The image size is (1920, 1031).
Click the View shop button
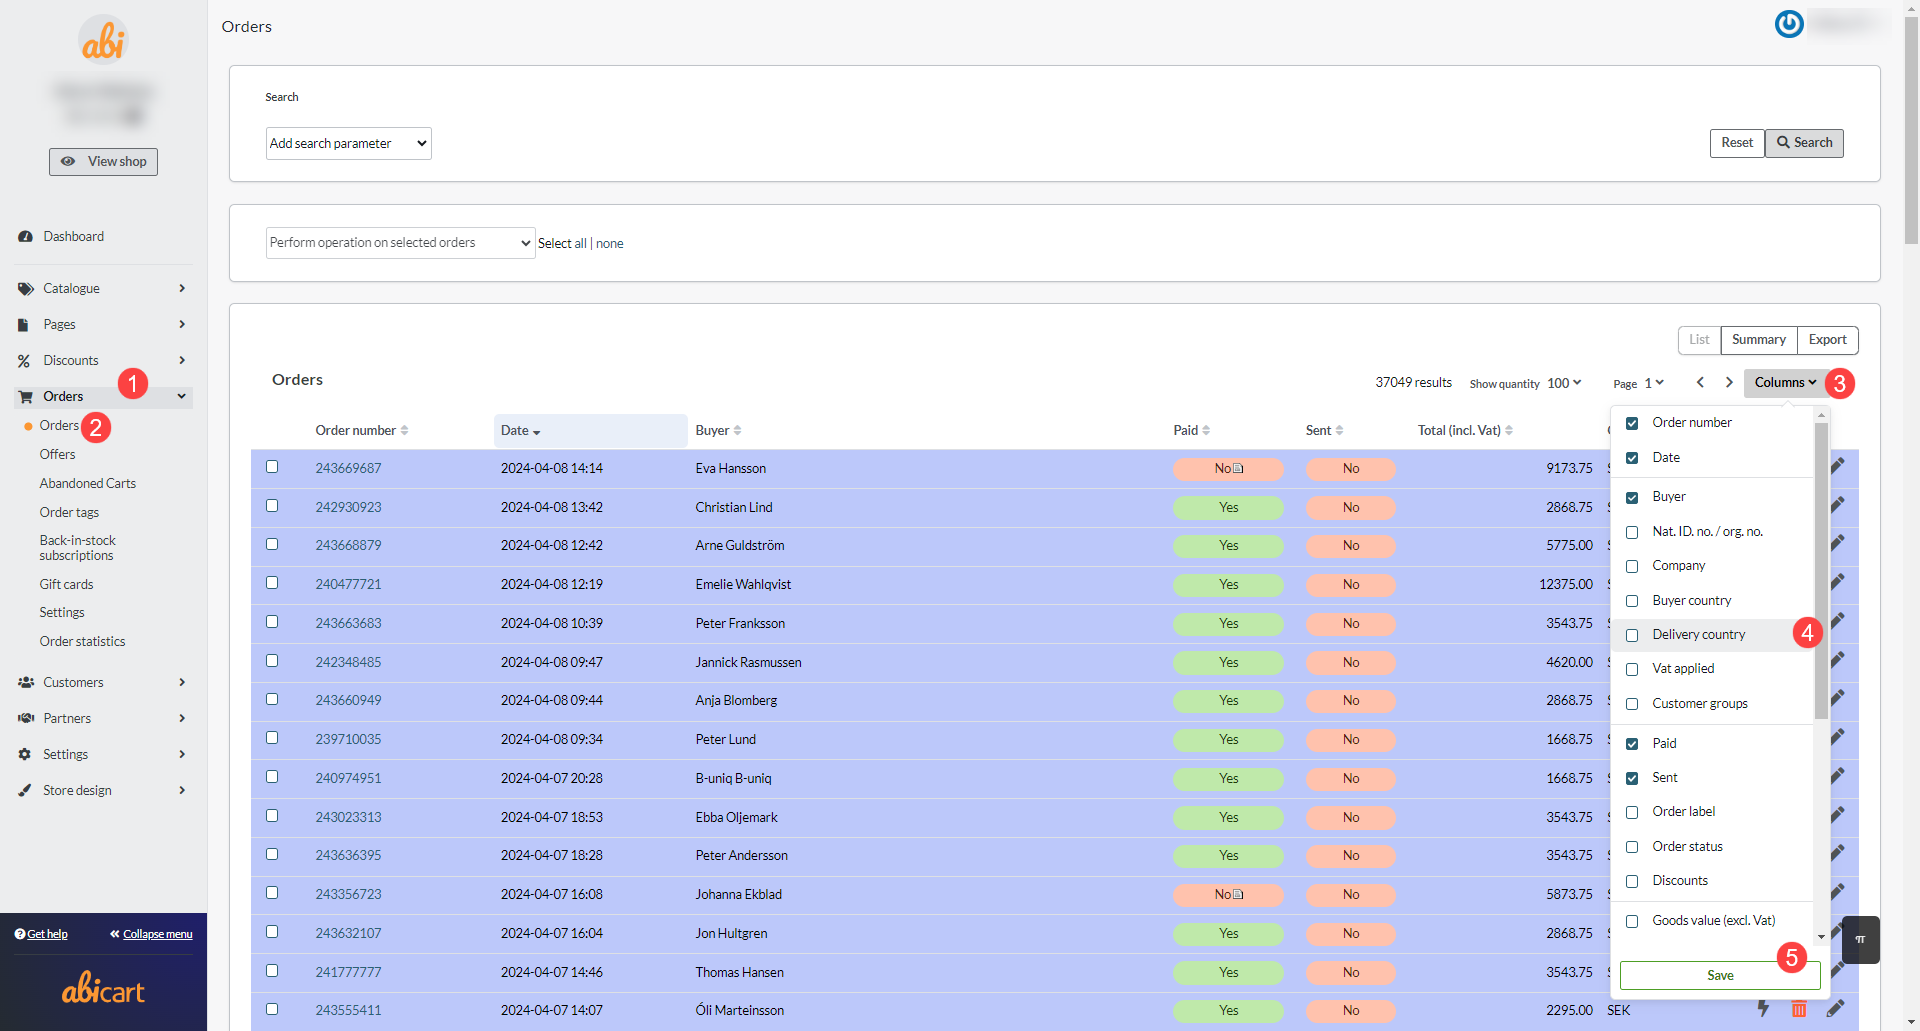coord(104,162)
